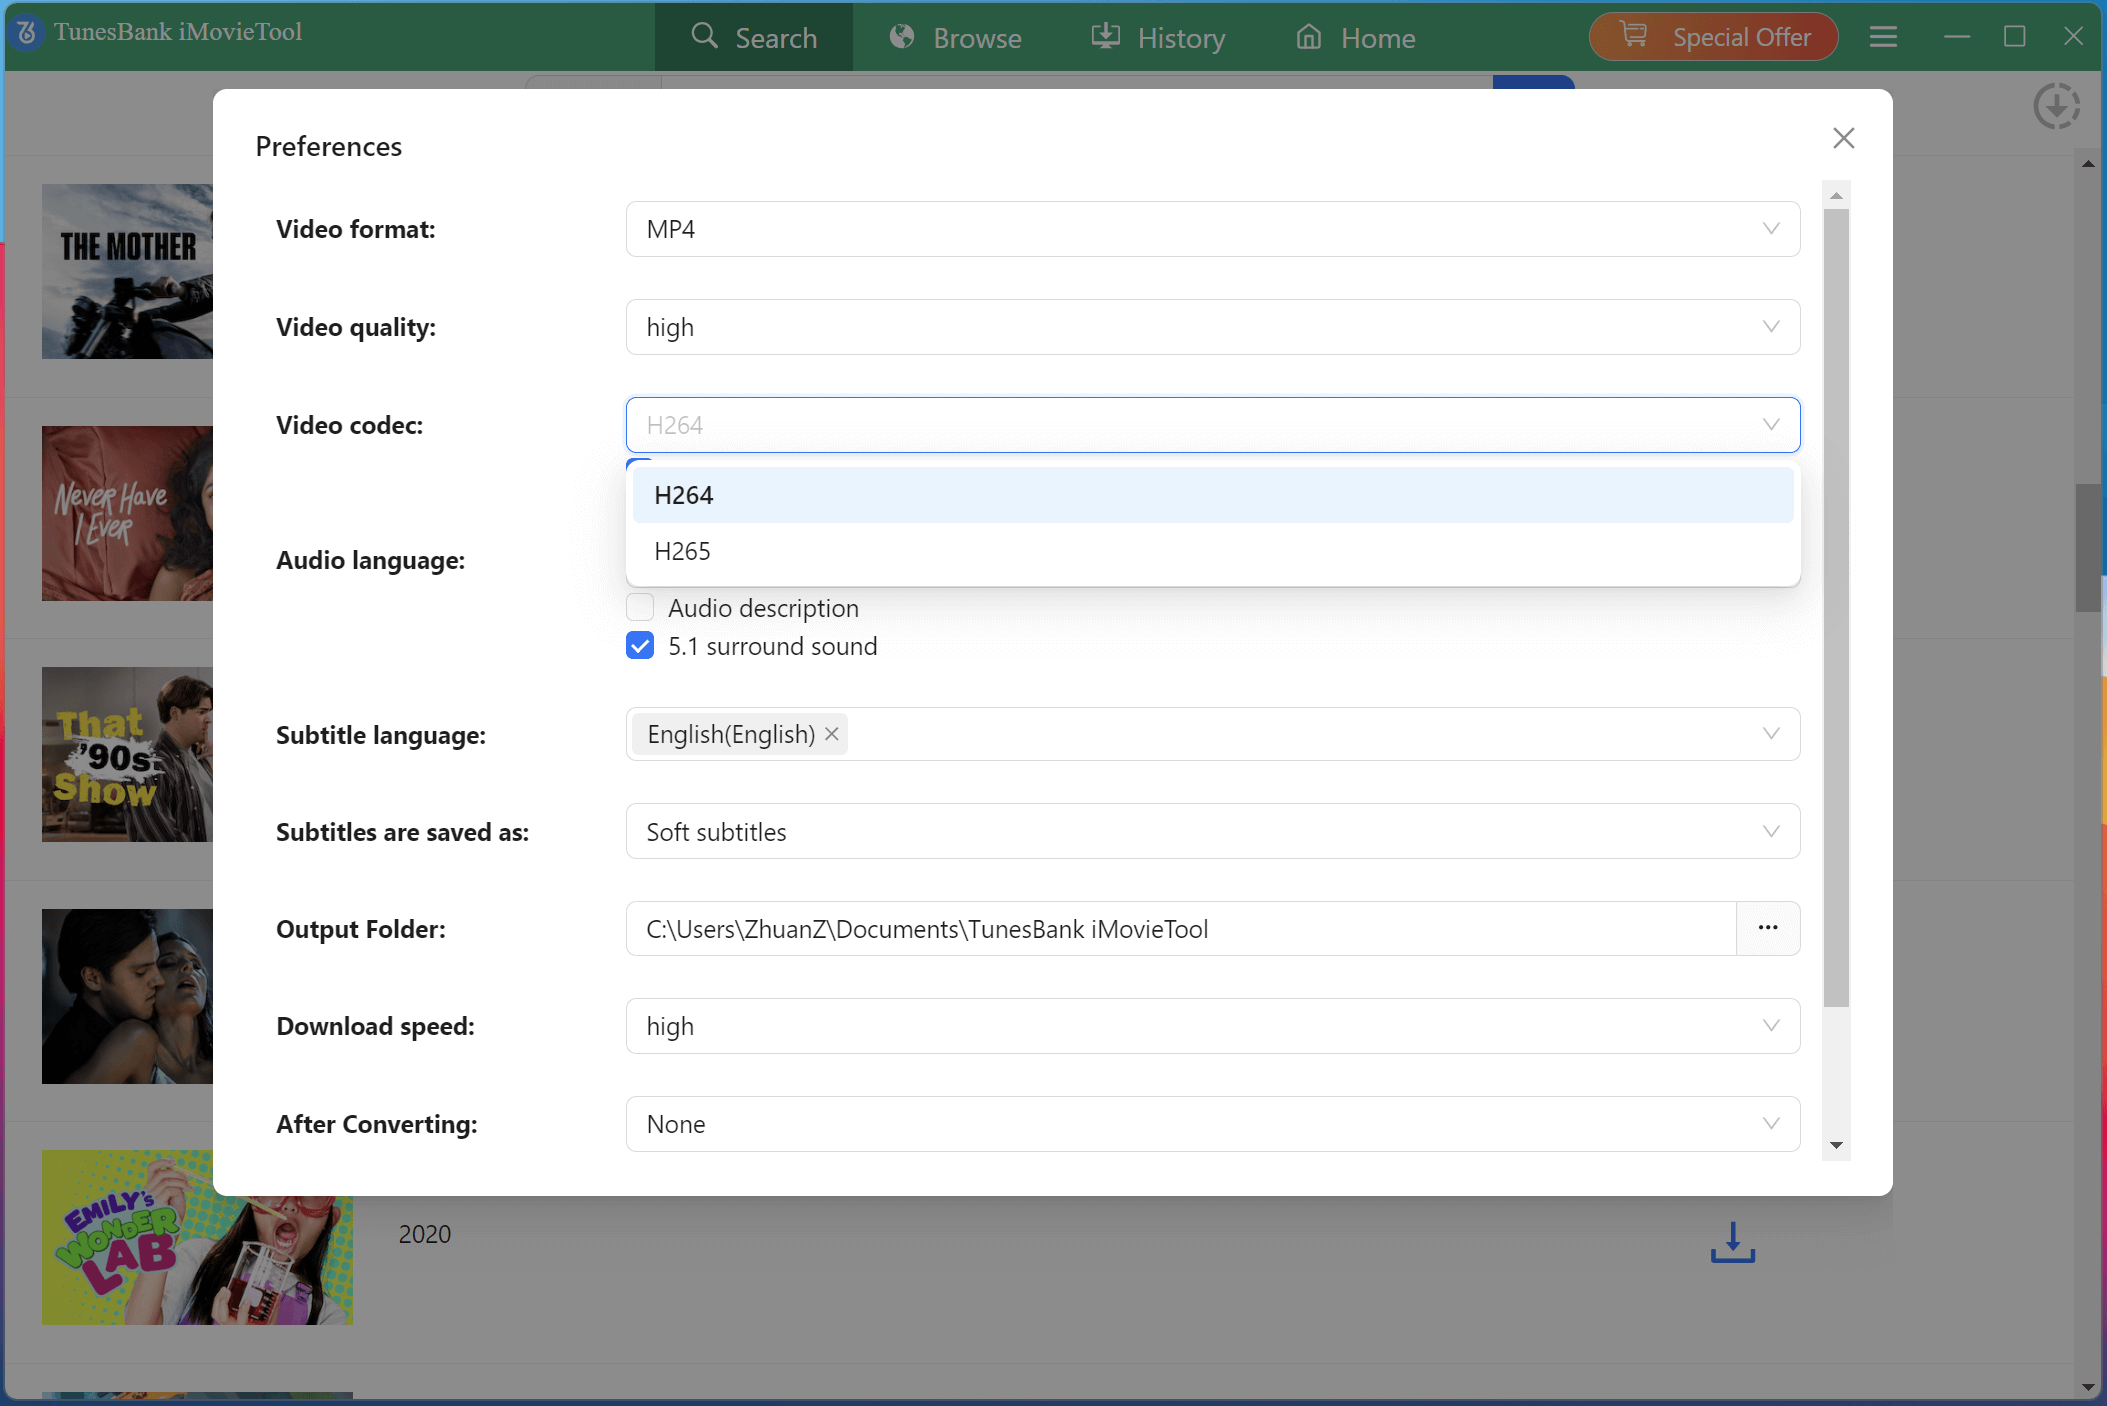Start downloading the 2020 title
This screenshot has height=1406, width=2107.
1733,1243
